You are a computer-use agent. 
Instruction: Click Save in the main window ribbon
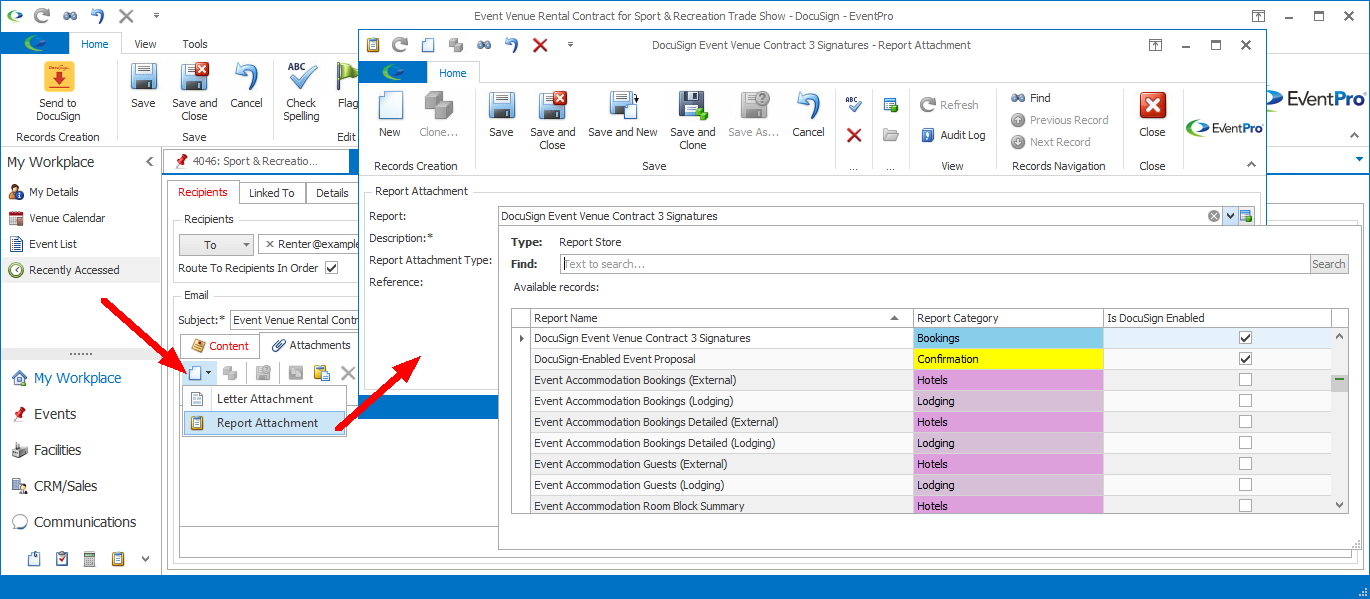(x=143, y=86)
